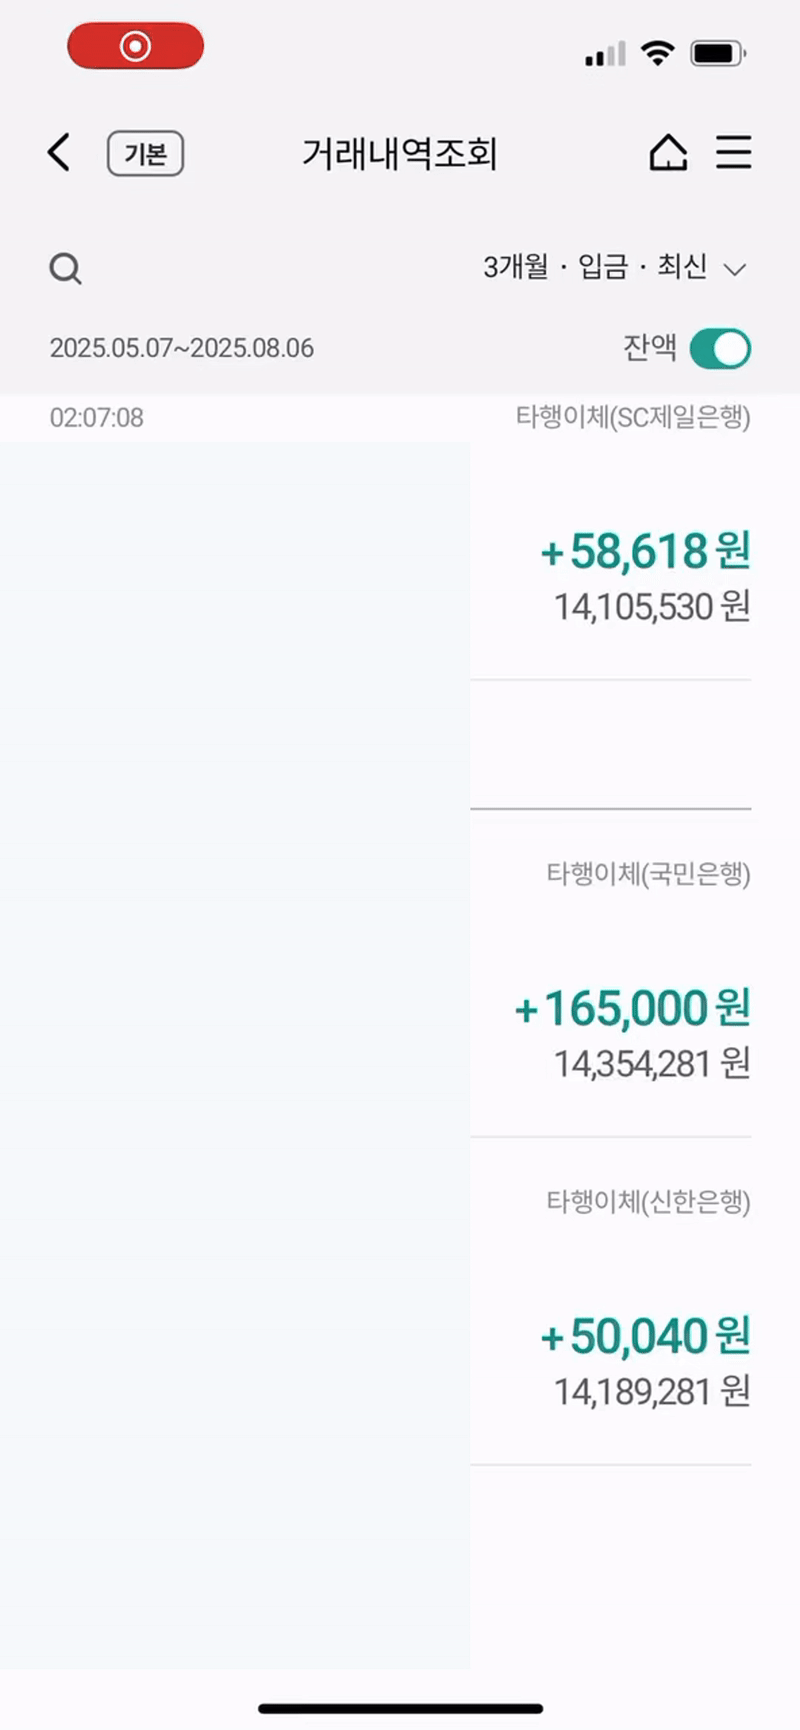Tap the 거래내역조회 page title

[x=400, y=154]
